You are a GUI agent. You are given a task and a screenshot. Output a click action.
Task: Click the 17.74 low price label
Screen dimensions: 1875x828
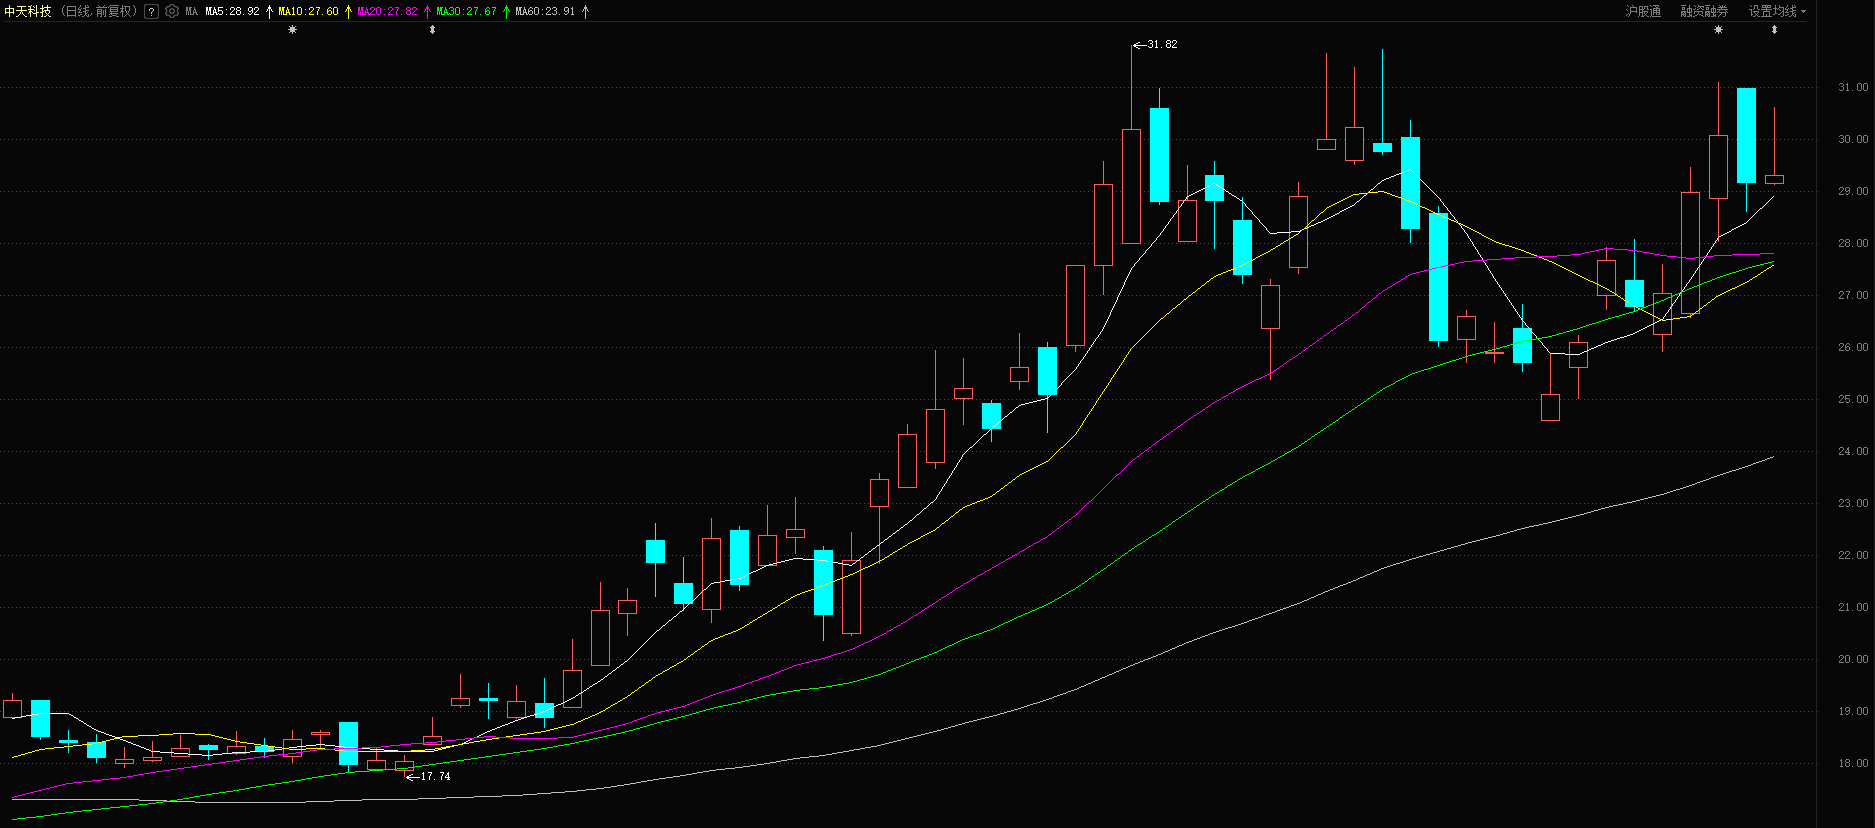pos(435,777)
